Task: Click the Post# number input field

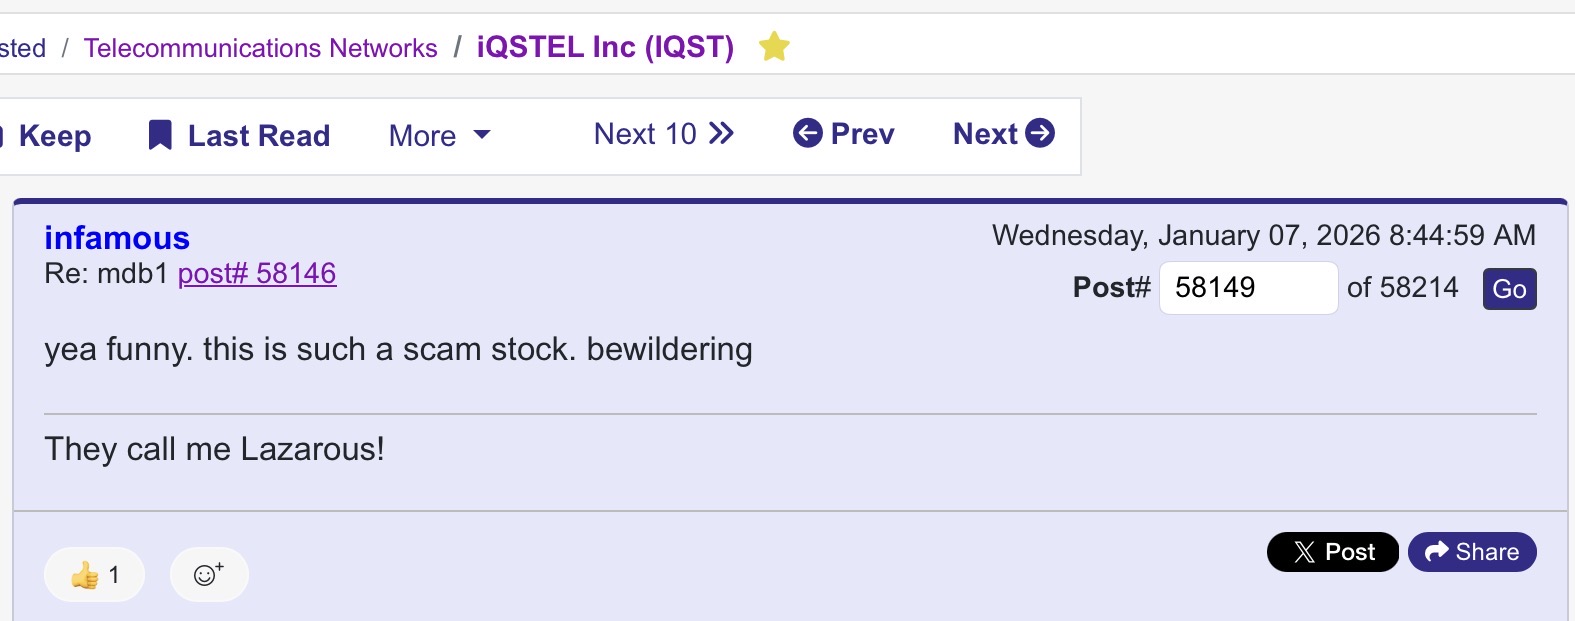Action: 1248,288
